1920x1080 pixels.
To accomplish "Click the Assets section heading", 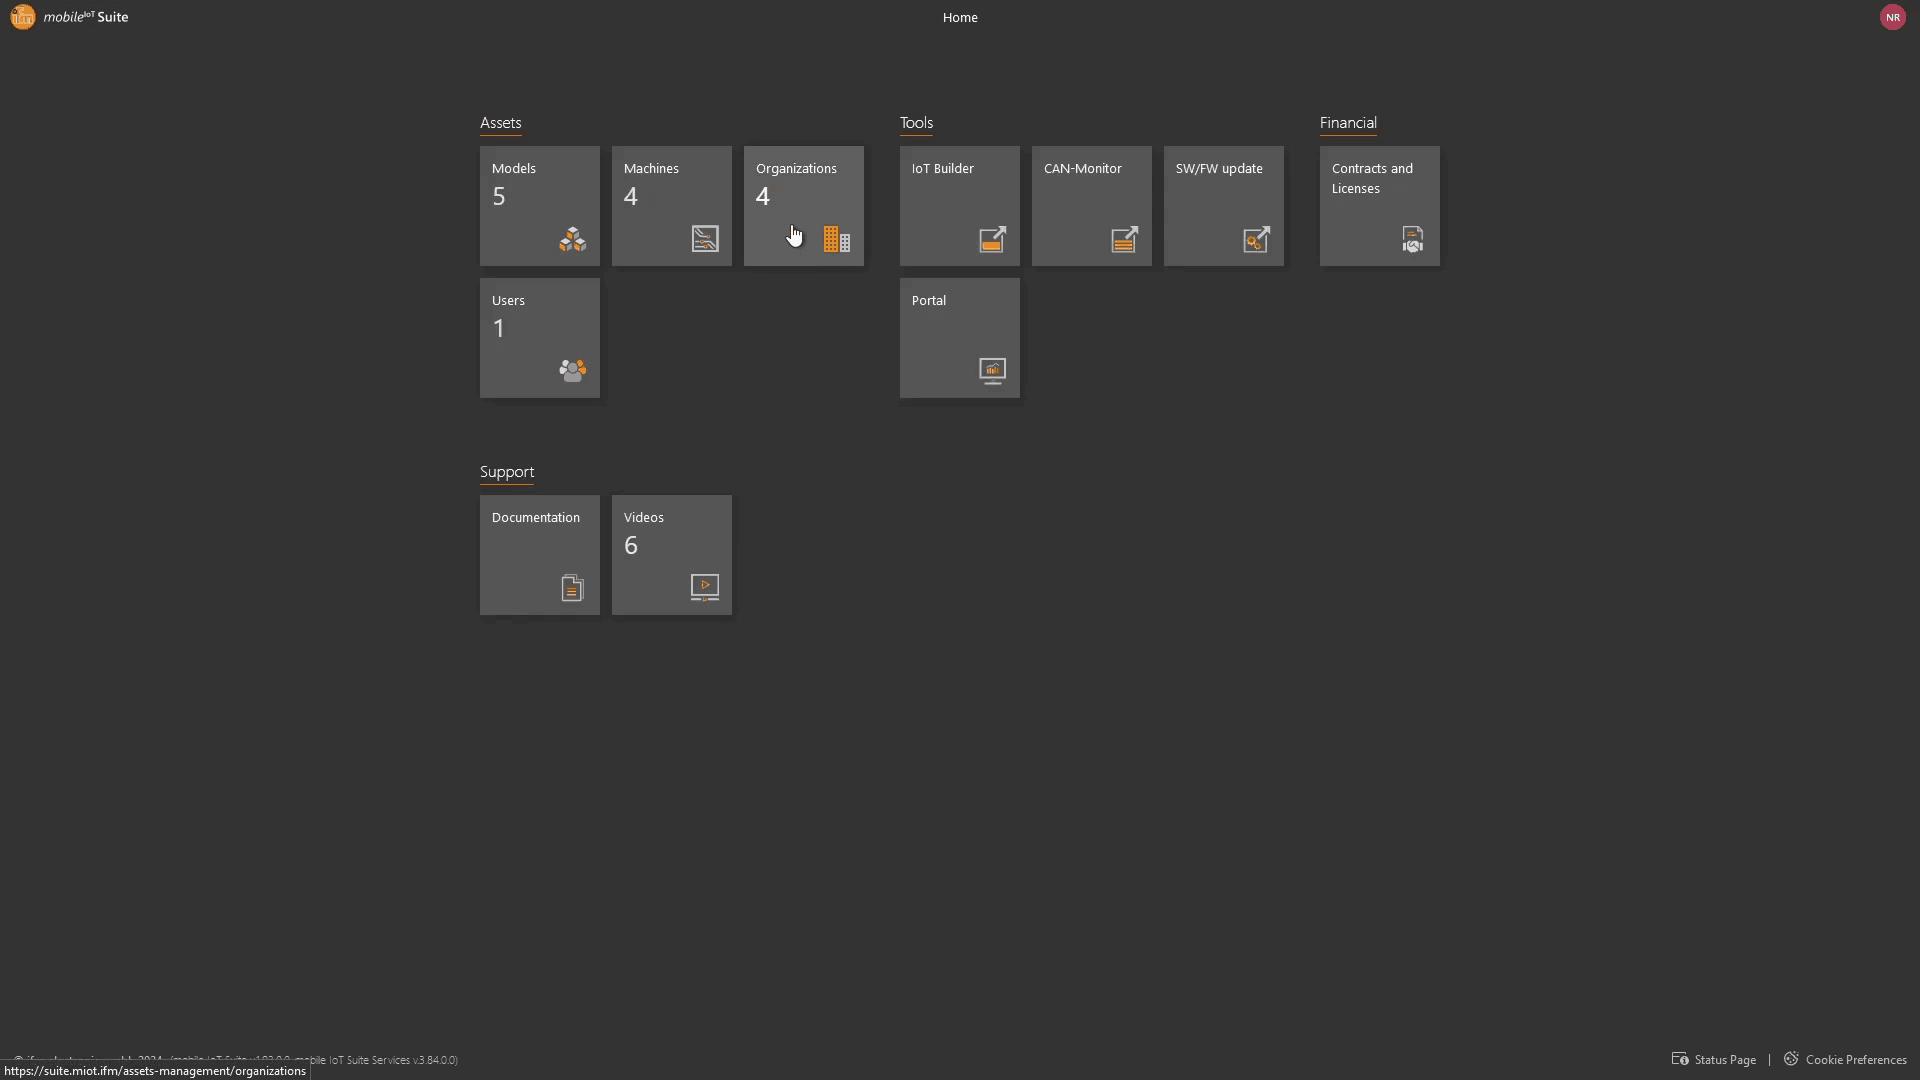I will (500, 123).
